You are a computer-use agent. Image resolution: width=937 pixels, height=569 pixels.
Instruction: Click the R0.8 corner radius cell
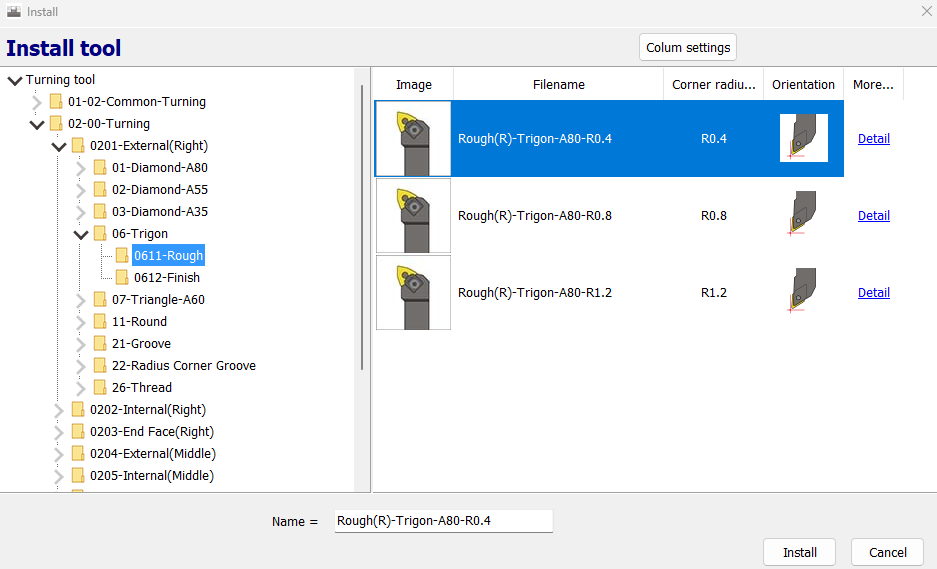[714, 216]
